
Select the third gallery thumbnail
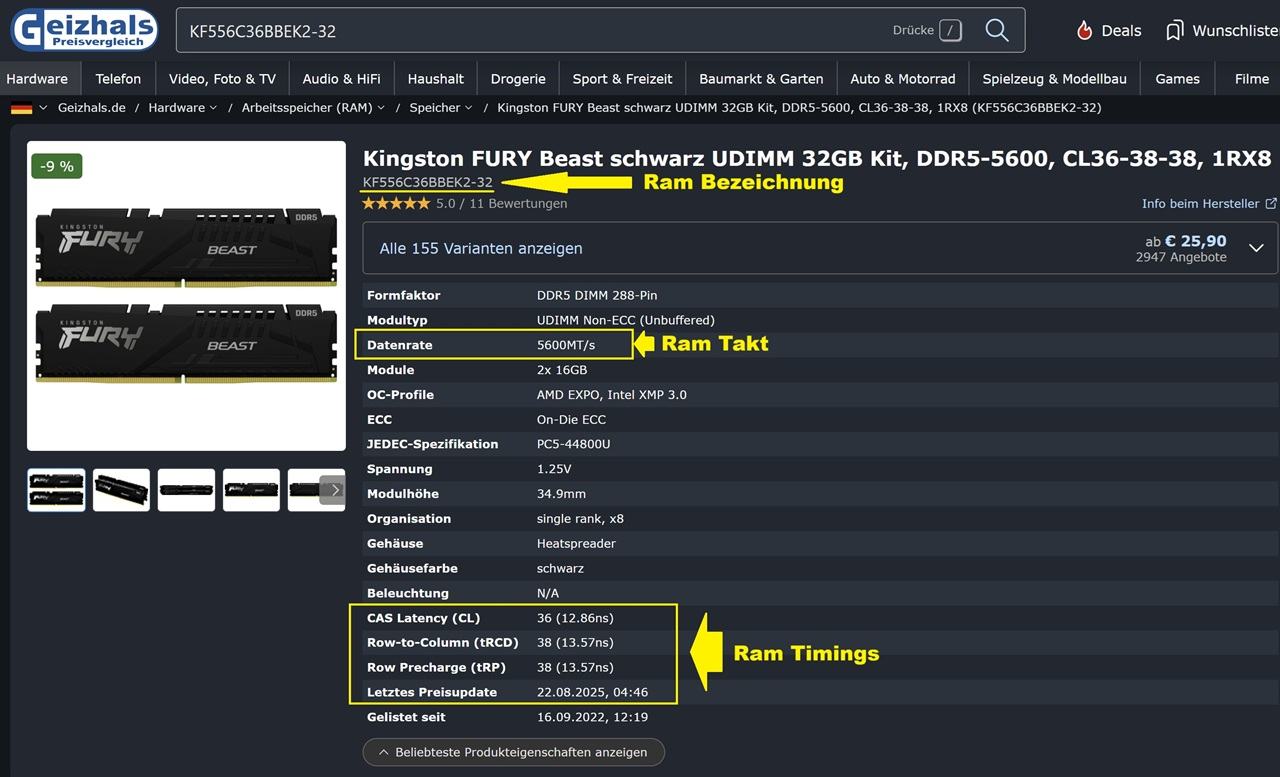(x=186, y=490)
